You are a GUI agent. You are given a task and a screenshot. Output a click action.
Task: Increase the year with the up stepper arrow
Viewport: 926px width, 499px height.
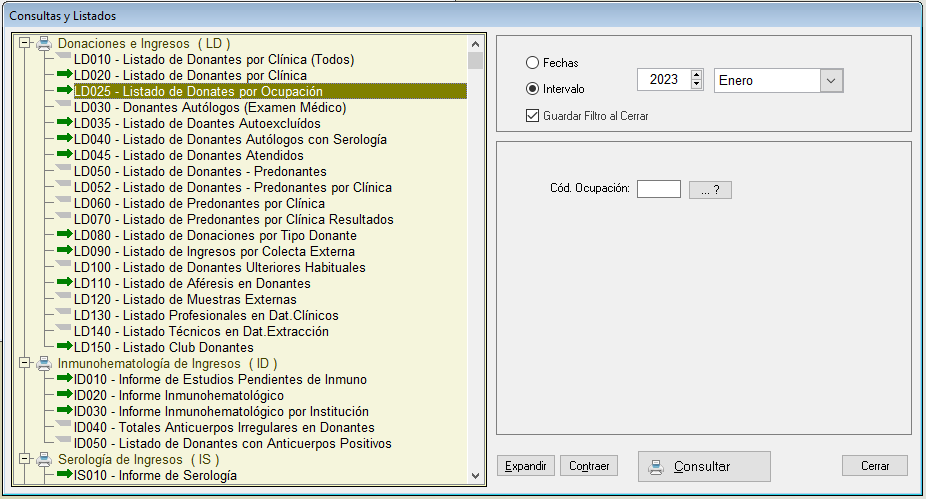(x=696, y=75)
